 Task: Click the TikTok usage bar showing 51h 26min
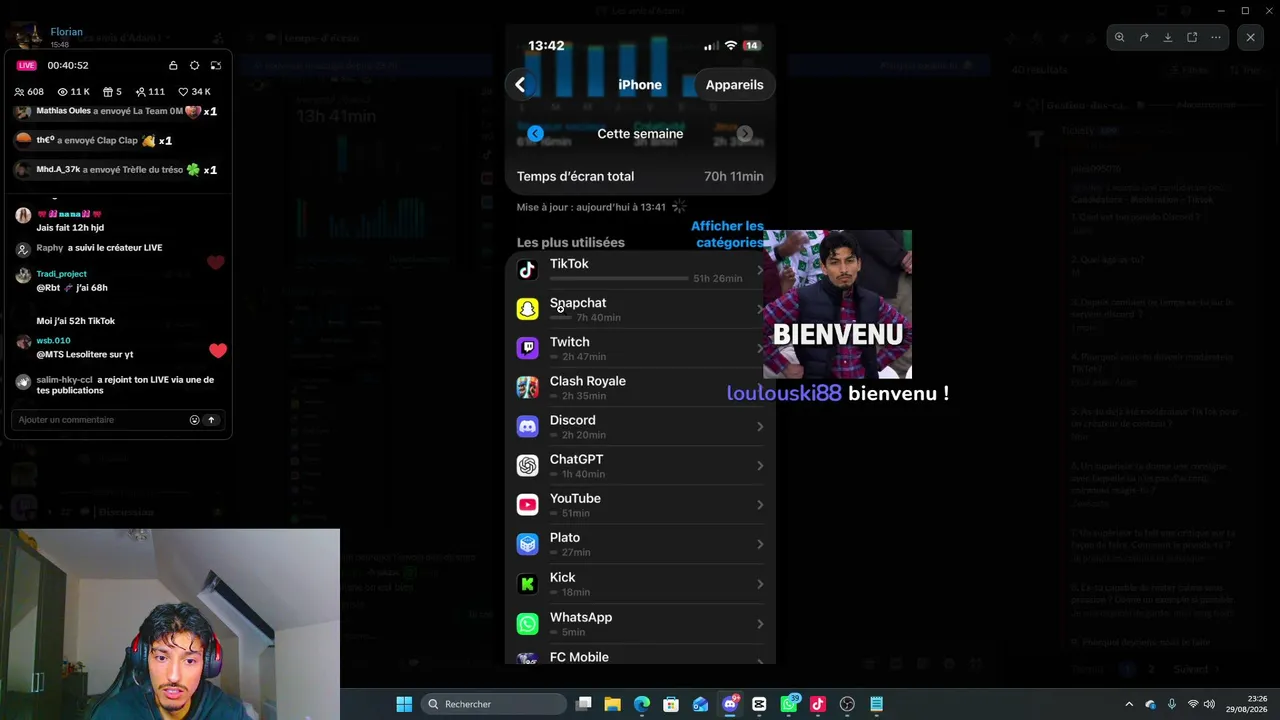click(619, 278)
